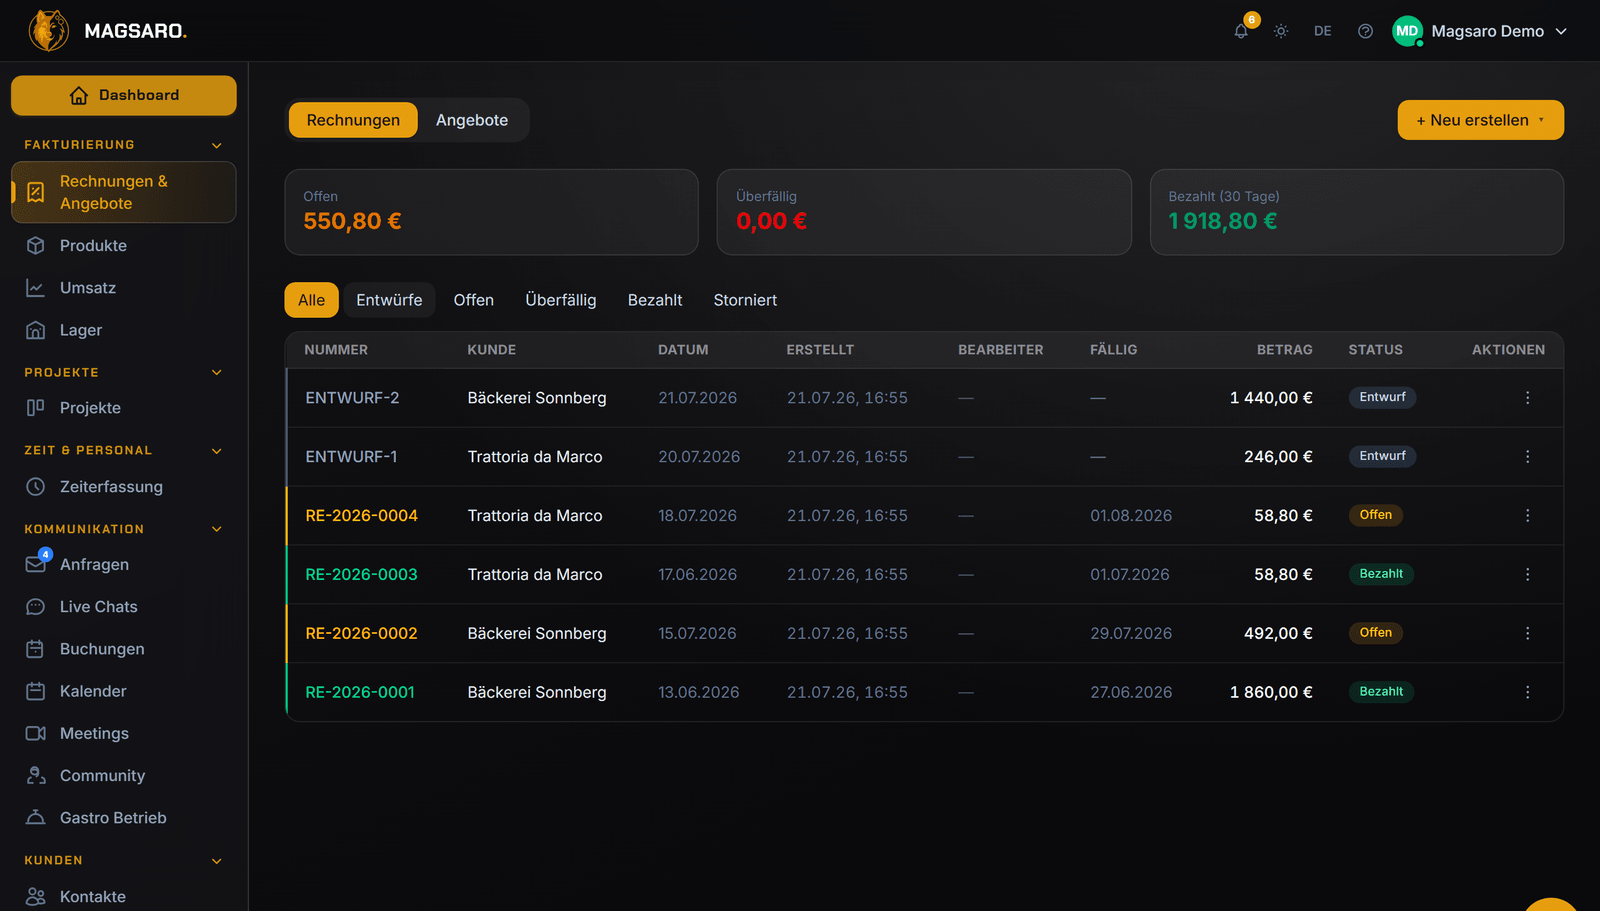Open actions menu for RE-2026-0002
Viewport: 1600px width, 911px height.
pyautogui.click(x=1527, y=634)
